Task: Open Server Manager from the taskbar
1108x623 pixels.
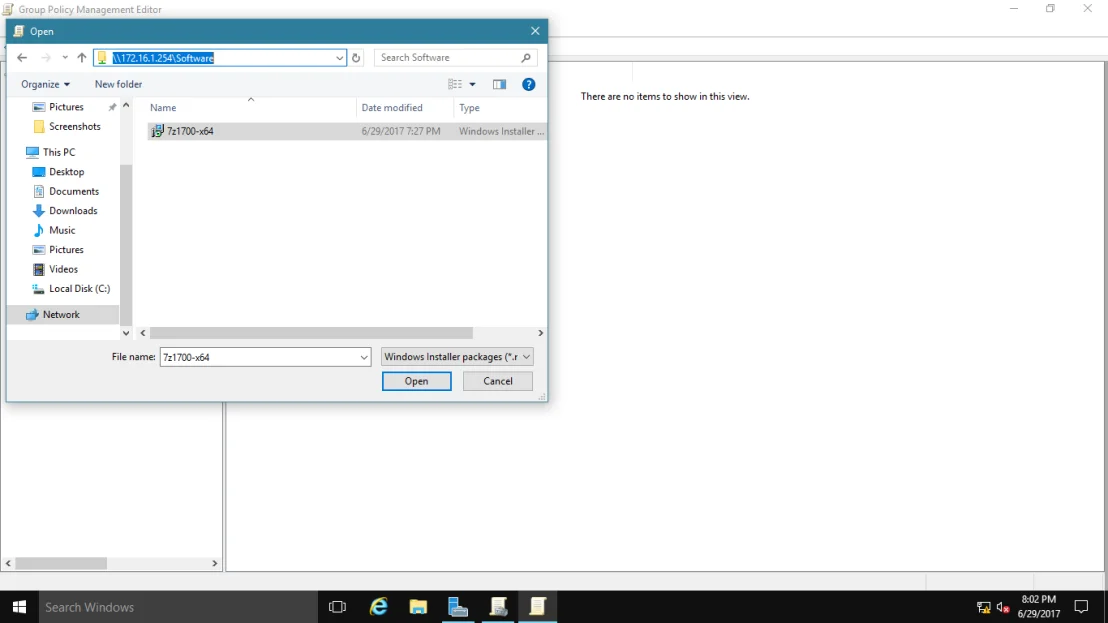Action: click(458, 607)
